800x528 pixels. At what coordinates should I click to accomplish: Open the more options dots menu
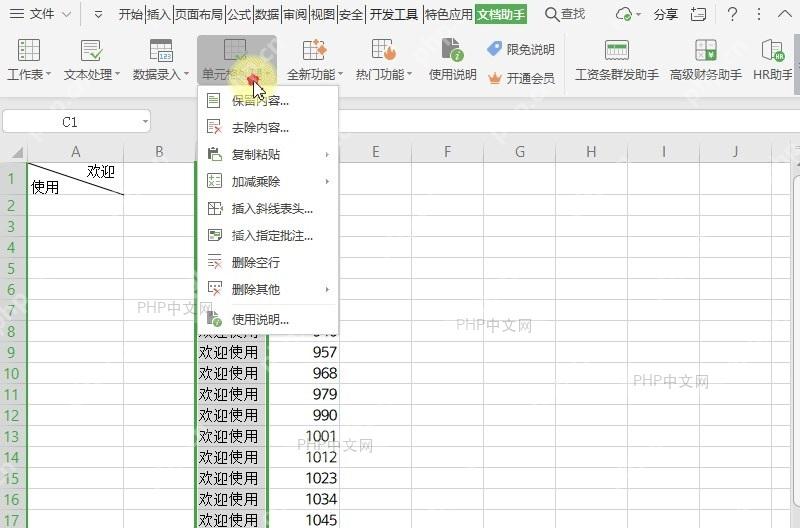(759, 14)
